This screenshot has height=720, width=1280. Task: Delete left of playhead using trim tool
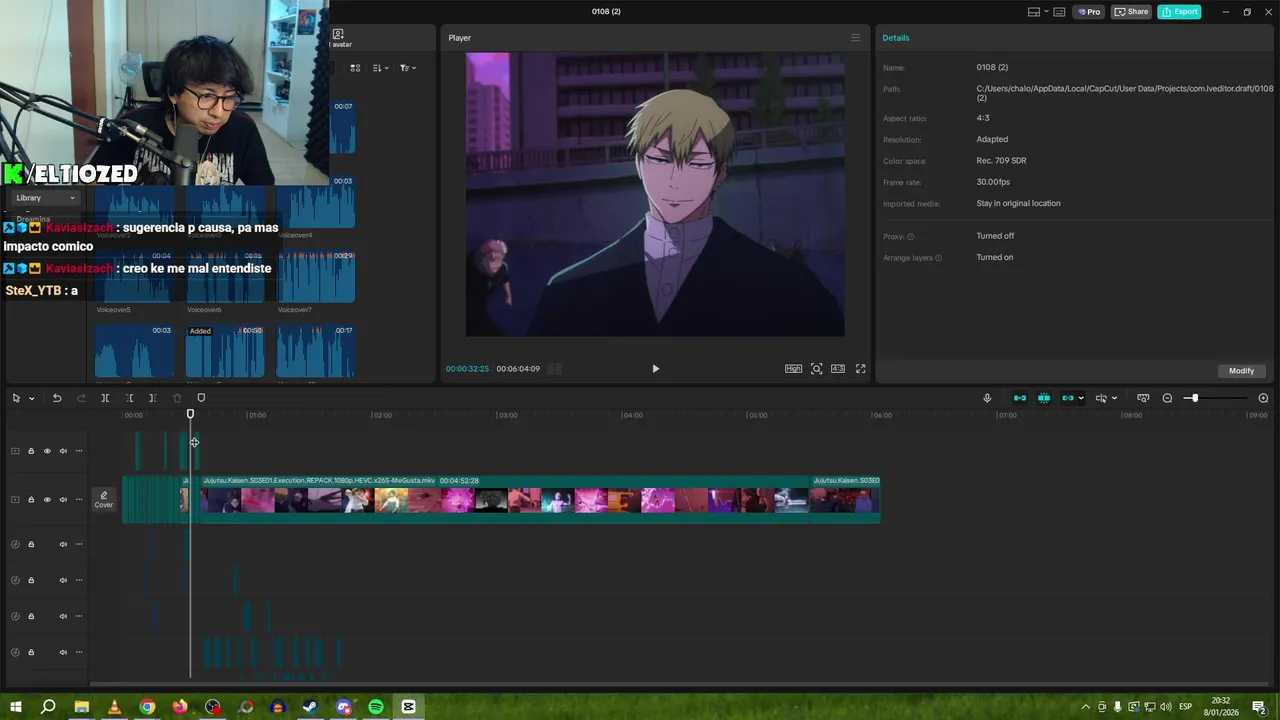click(x=129, y=398)
